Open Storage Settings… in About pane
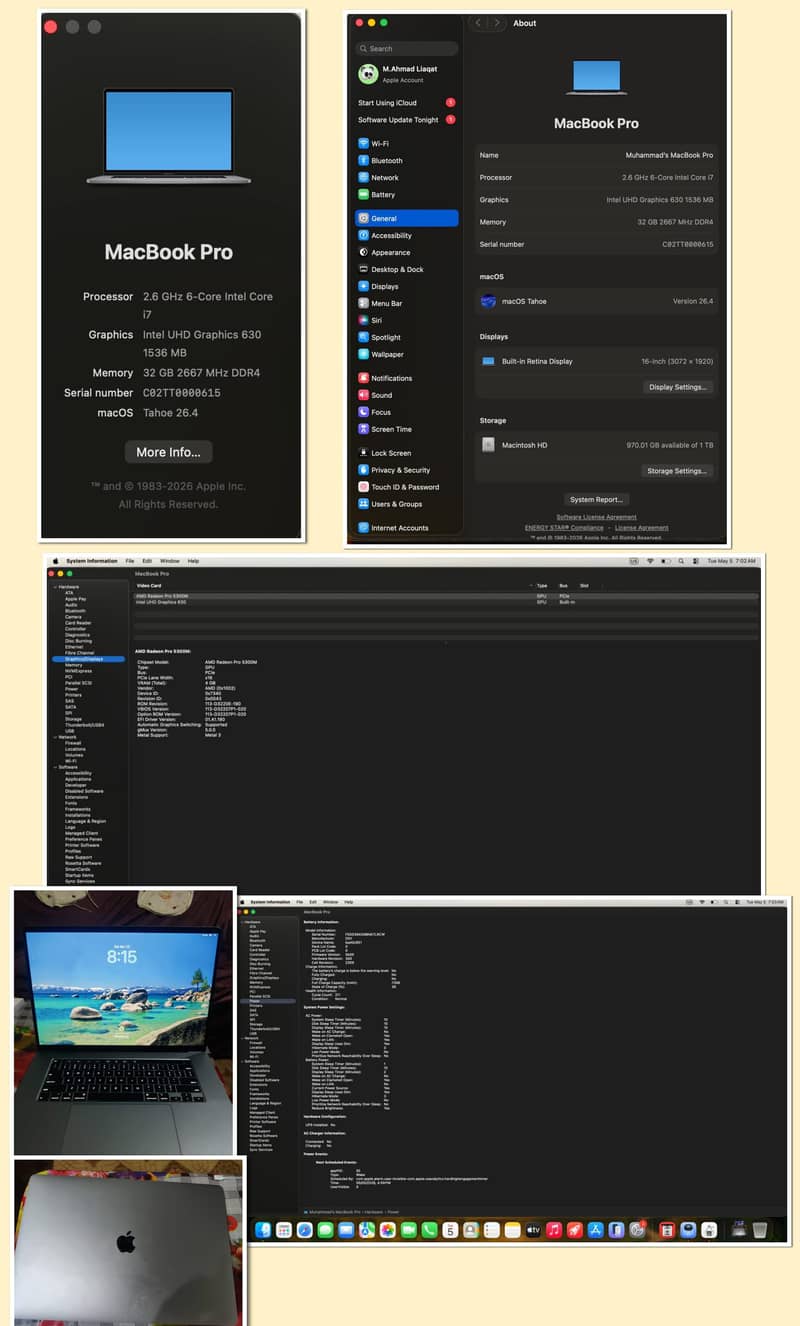This screenshot has width=800, height=1326. [677, 471]
